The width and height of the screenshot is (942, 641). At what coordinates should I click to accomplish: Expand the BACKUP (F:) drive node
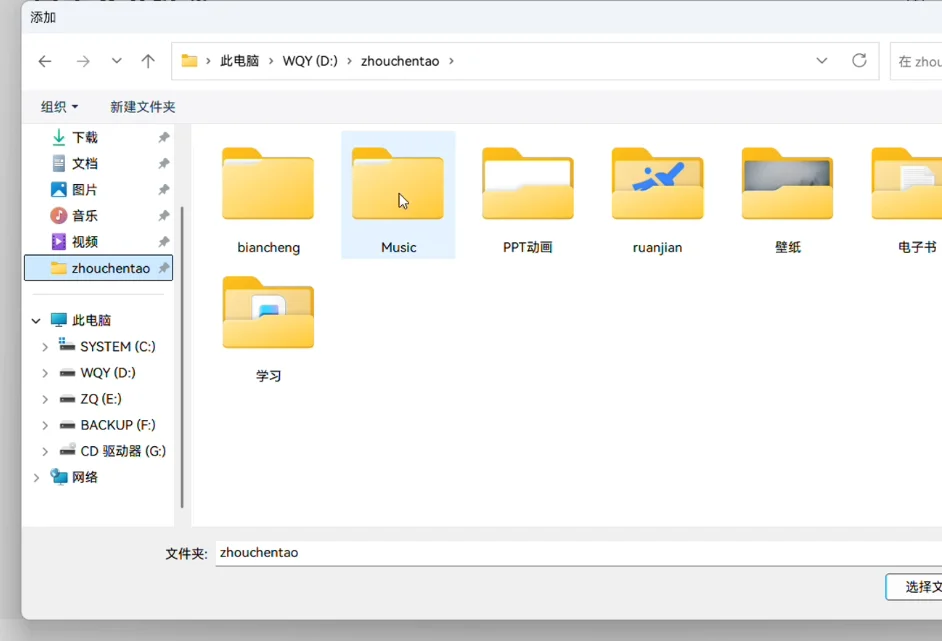point(44,425)
